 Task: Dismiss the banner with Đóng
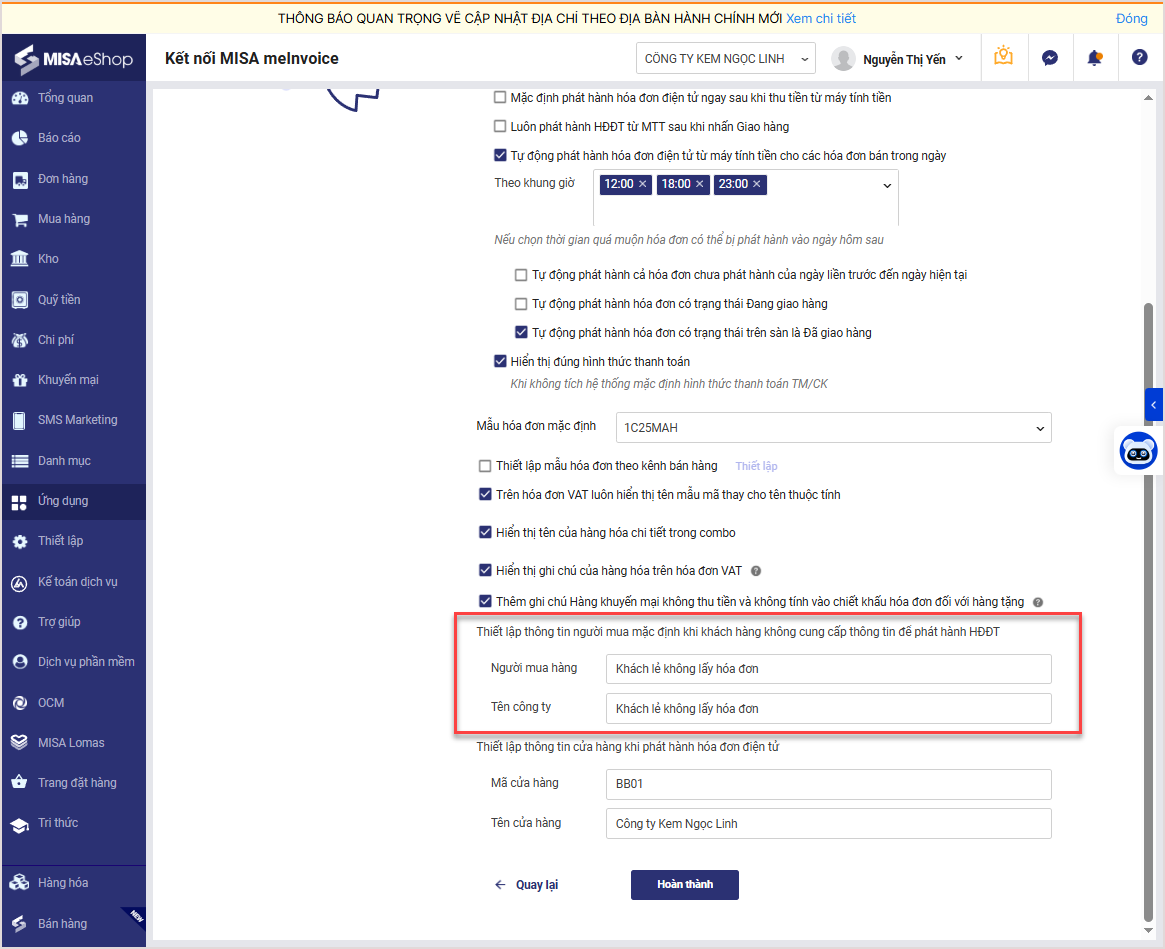(x=1131, y=19)
